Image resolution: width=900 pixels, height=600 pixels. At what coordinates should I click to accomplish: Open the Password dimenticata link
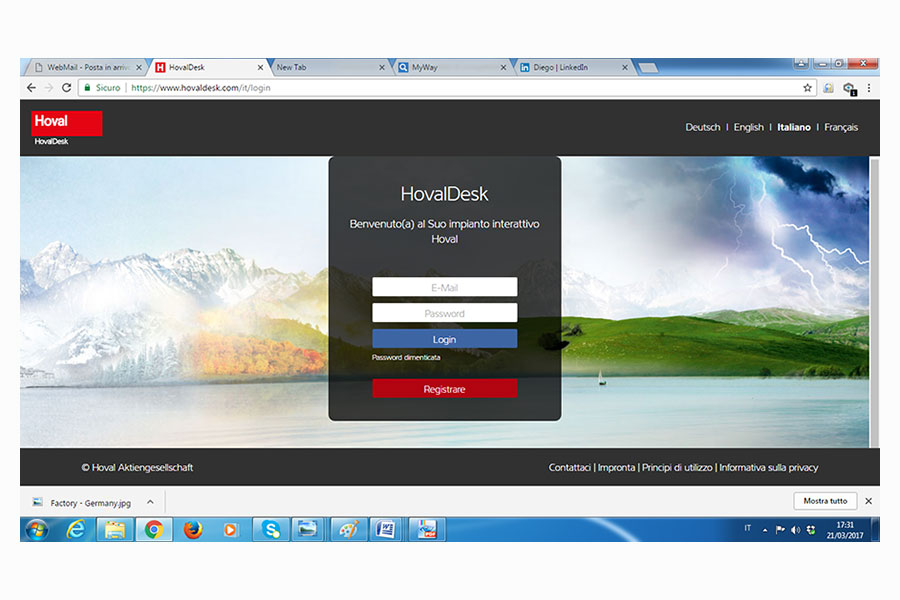coord(406,357)
